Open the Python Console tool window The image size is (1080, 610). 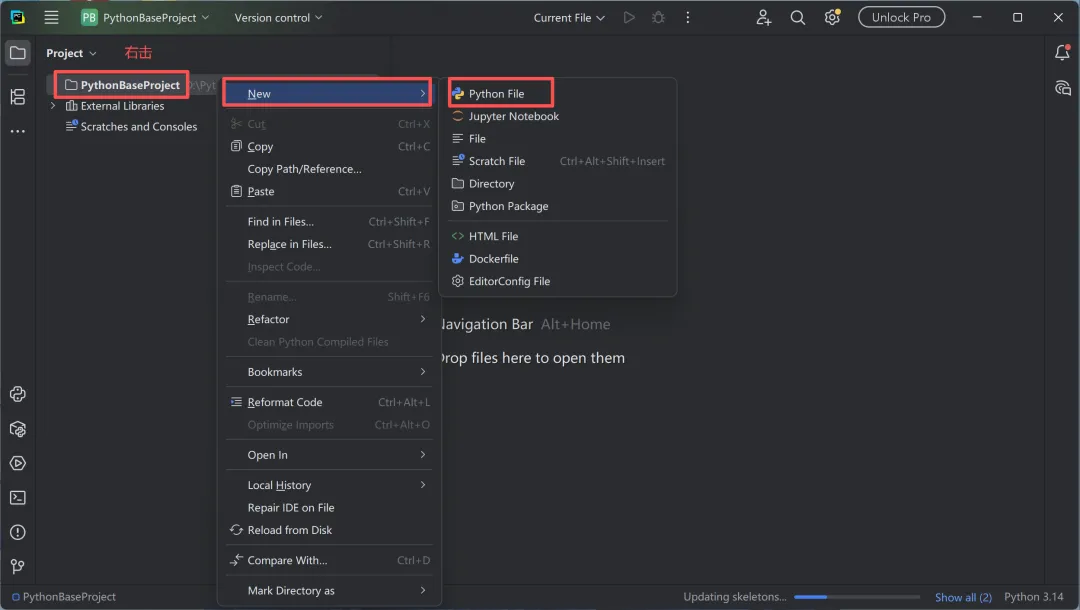[x=18, y=395]
